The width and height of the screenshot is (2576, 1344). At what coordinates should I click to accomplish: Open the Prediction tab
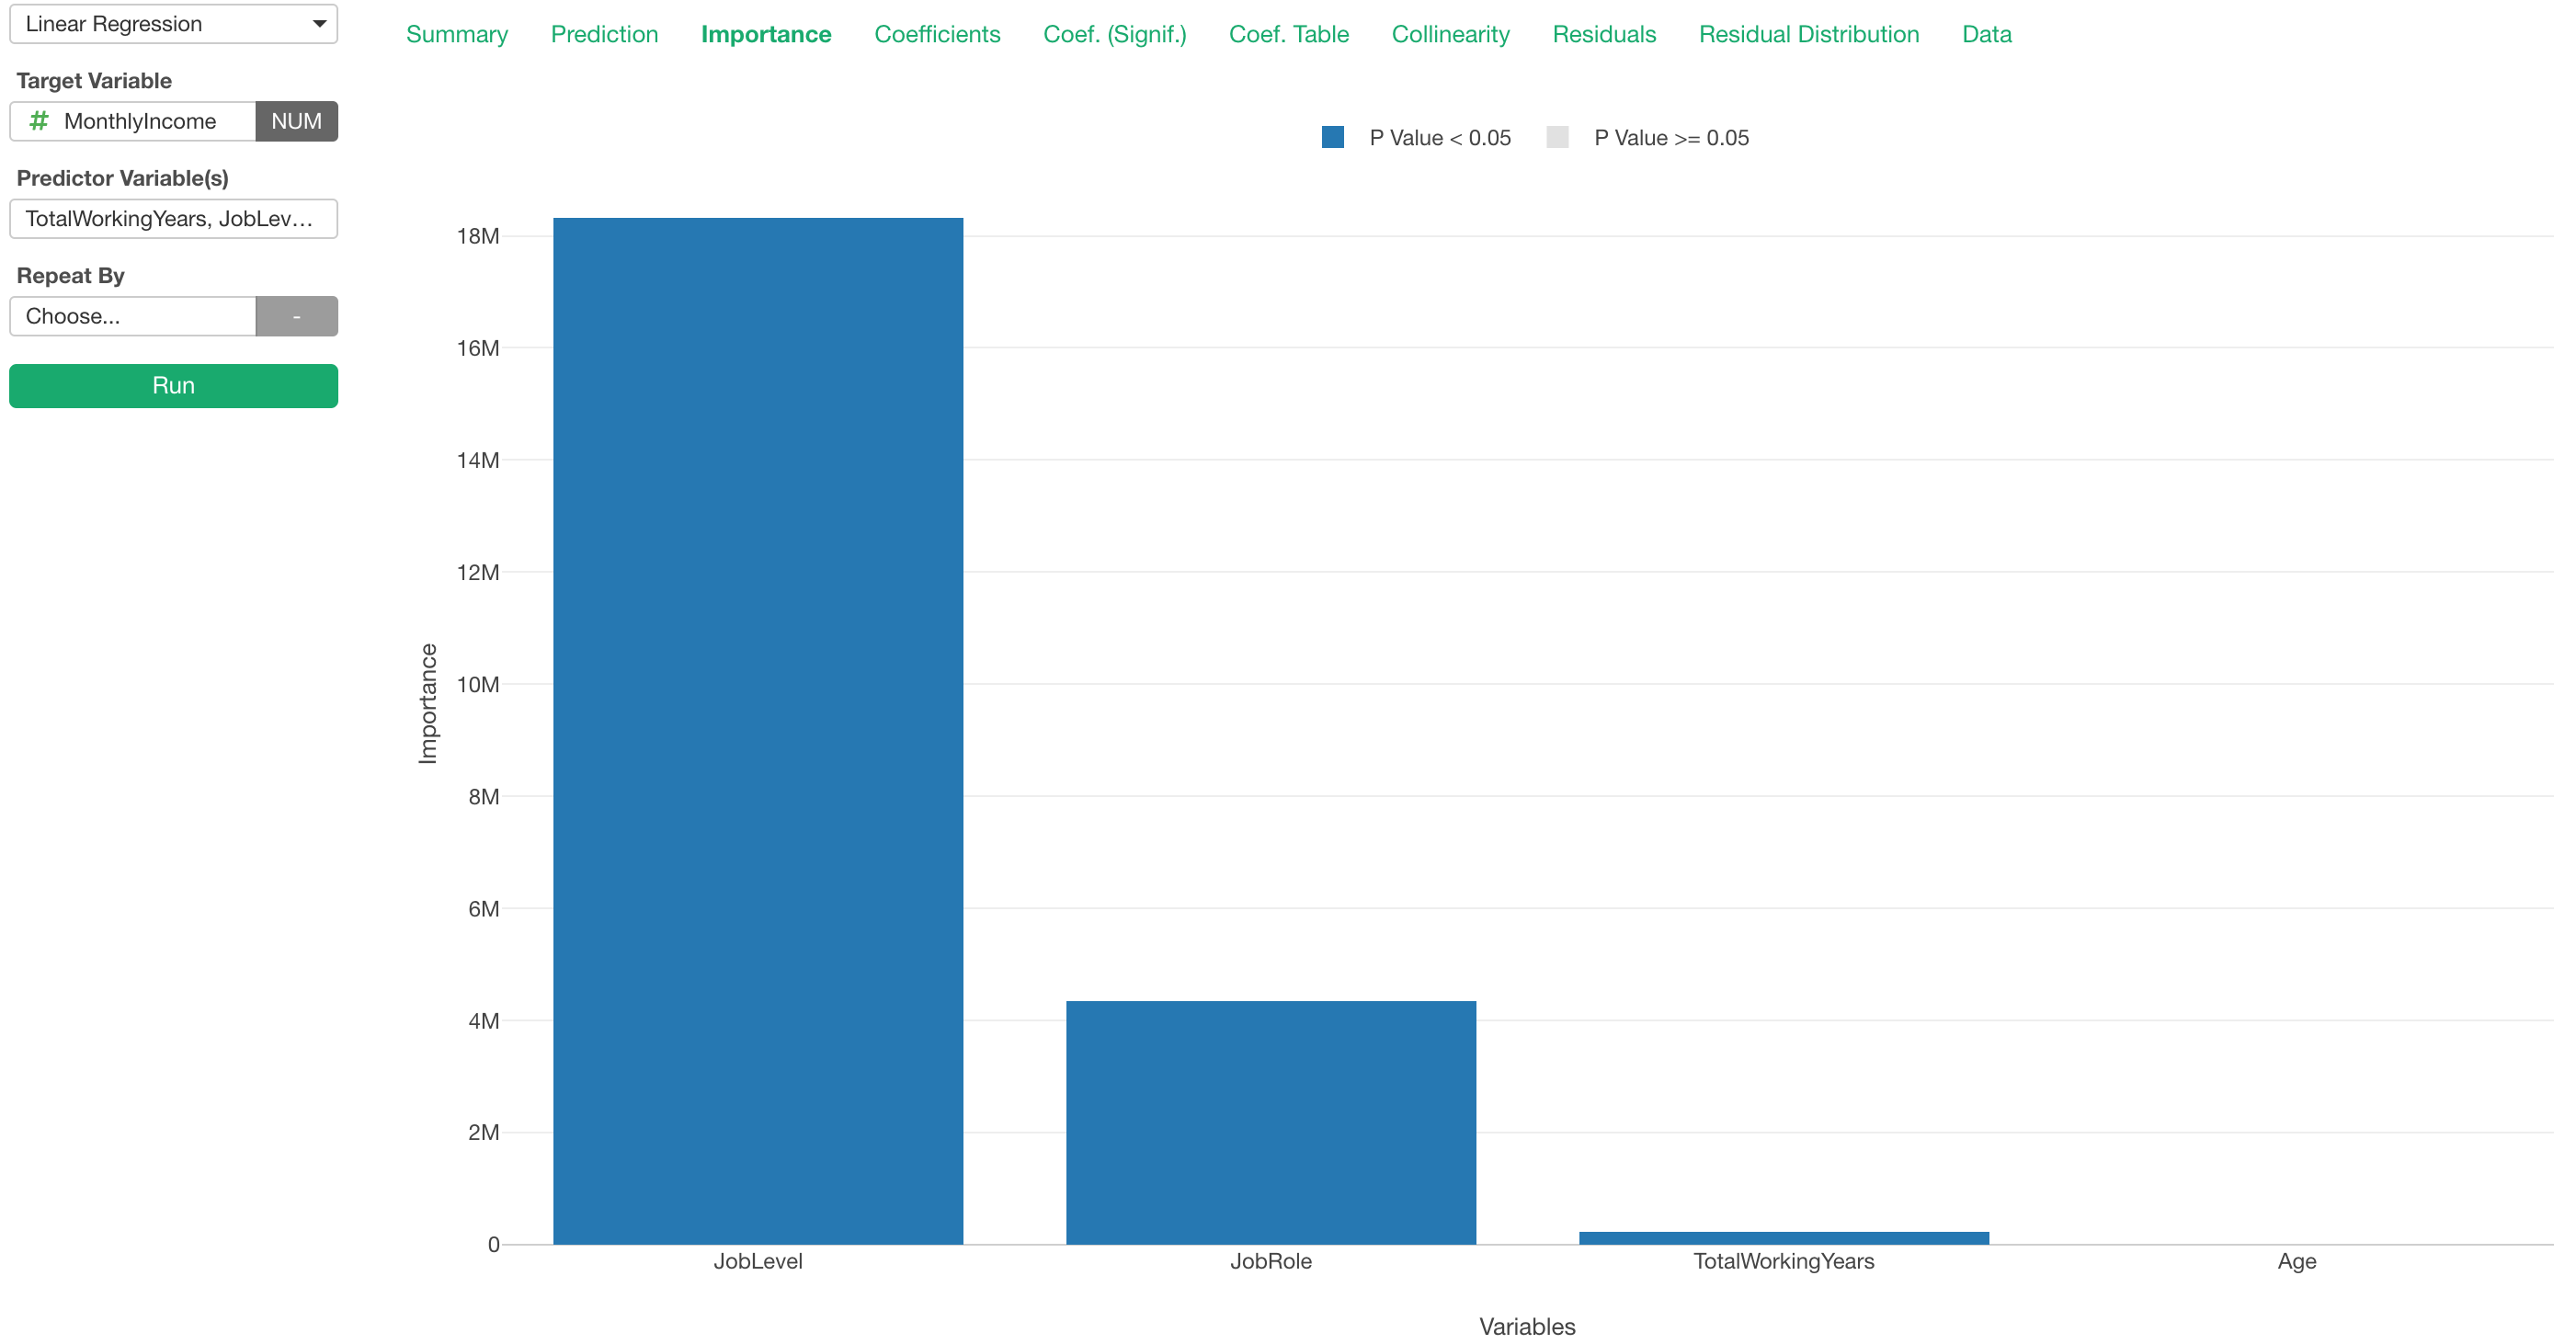click(604, 33)
